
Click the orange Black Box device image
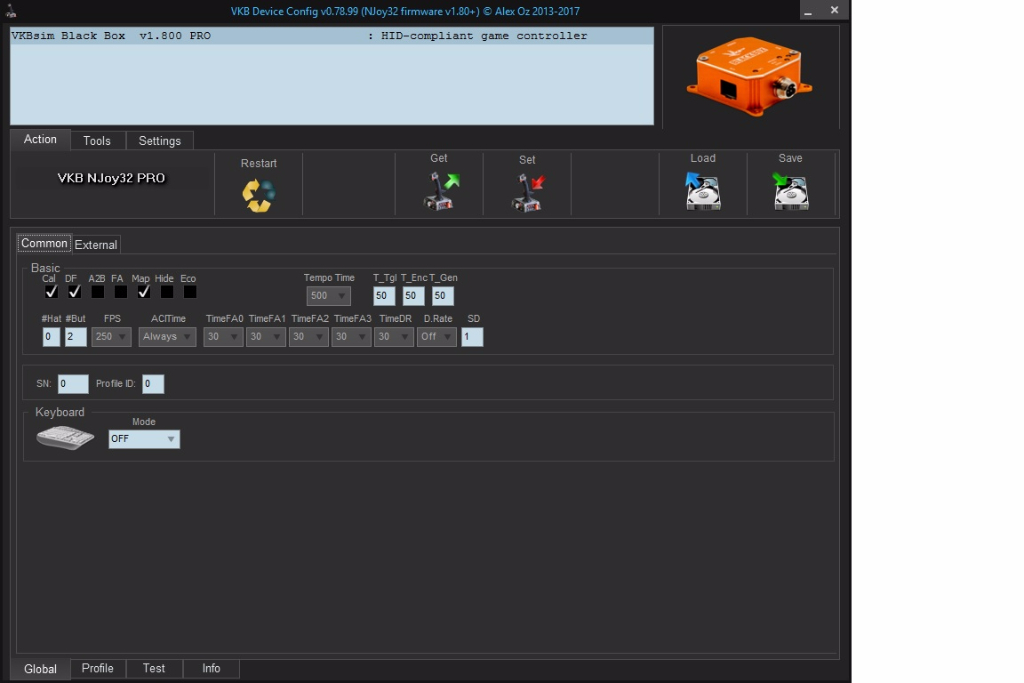coord(749,76)
